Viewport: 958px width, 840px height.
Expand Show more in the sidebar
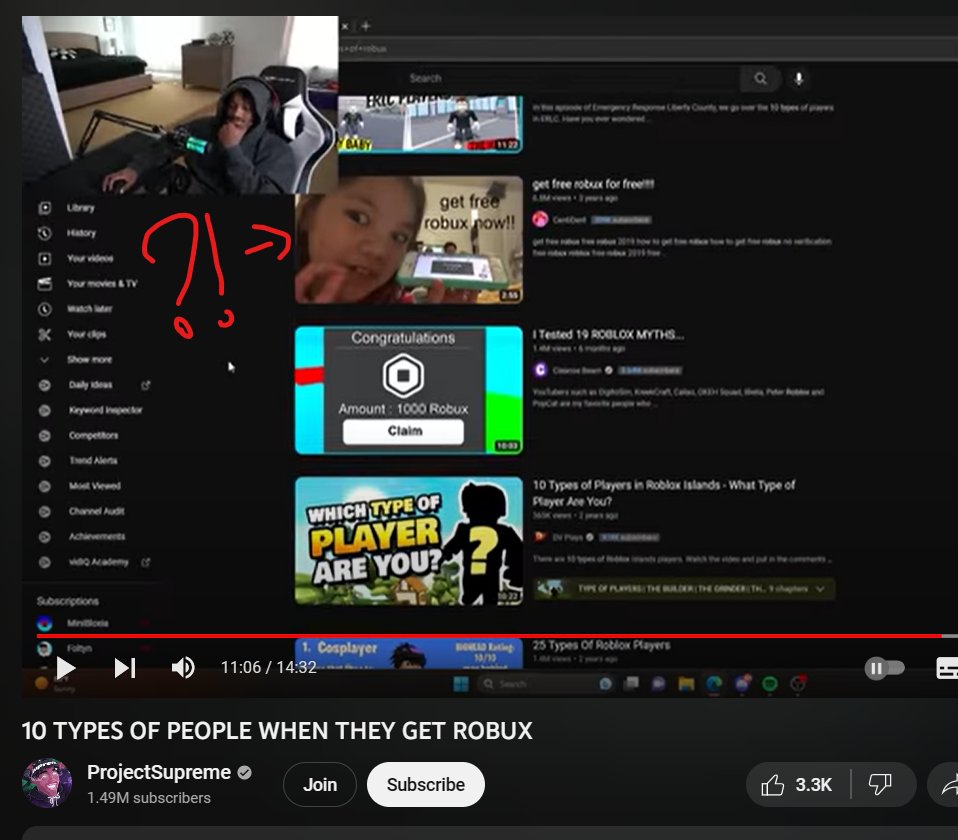tap(89, 359)
